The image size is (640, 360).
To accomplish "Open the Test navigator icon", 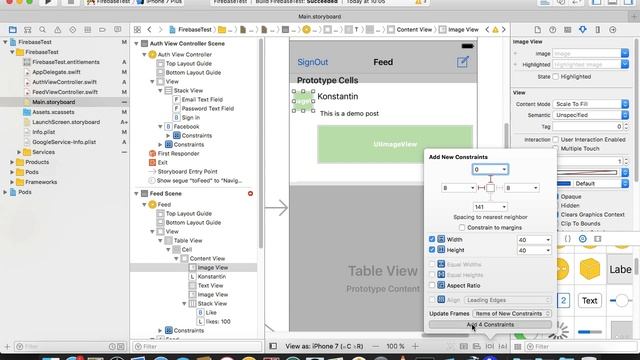I will point(73,30).
